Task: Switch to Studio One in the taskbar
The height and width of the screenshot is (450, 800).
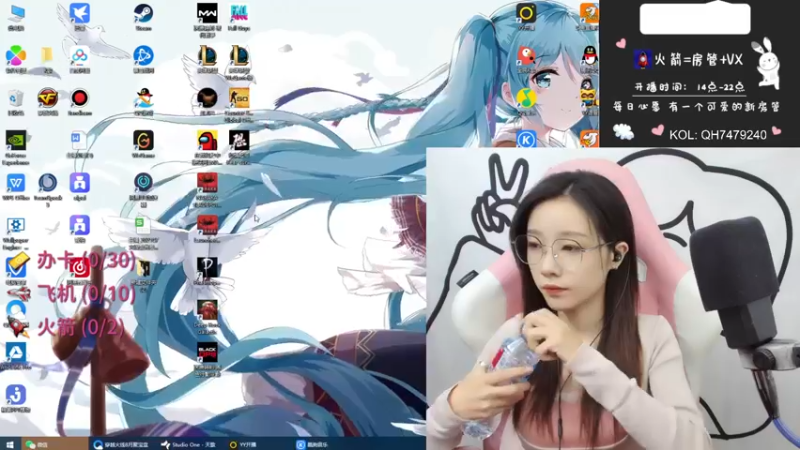Action: pos(188,444)
